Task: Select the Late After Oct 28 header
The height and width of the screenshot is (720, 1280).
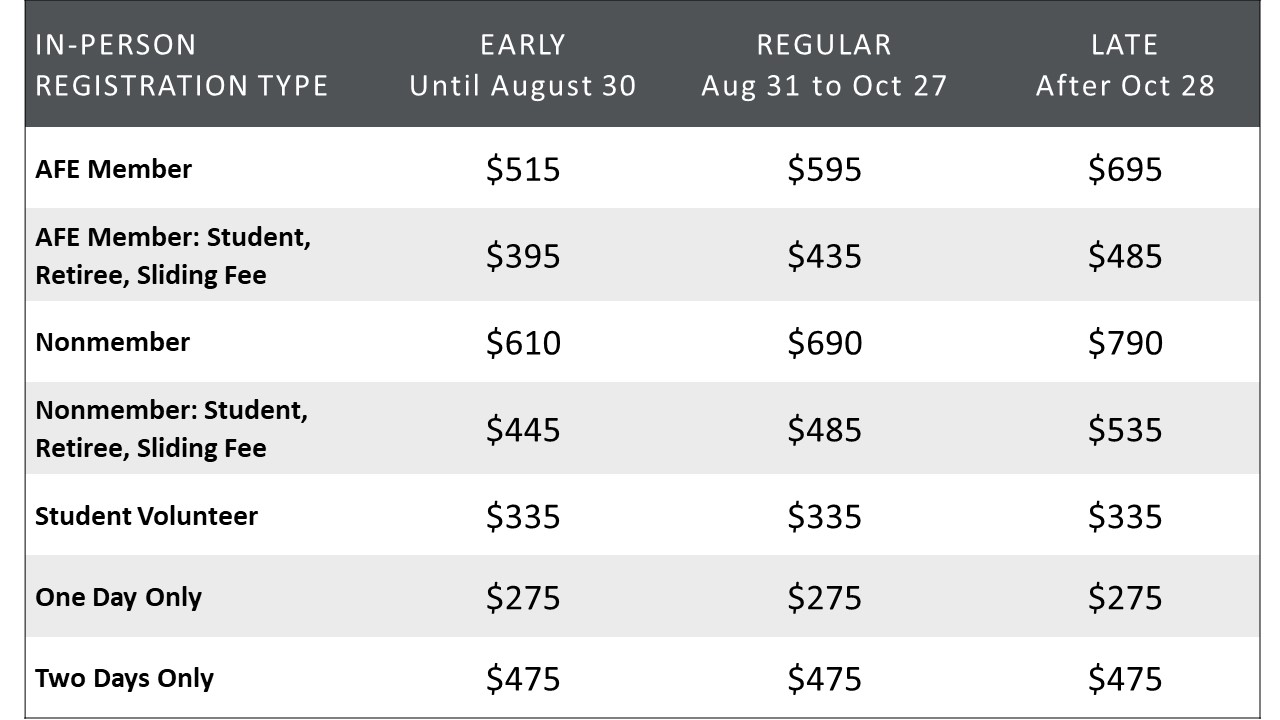Action: click(1125, 65)
